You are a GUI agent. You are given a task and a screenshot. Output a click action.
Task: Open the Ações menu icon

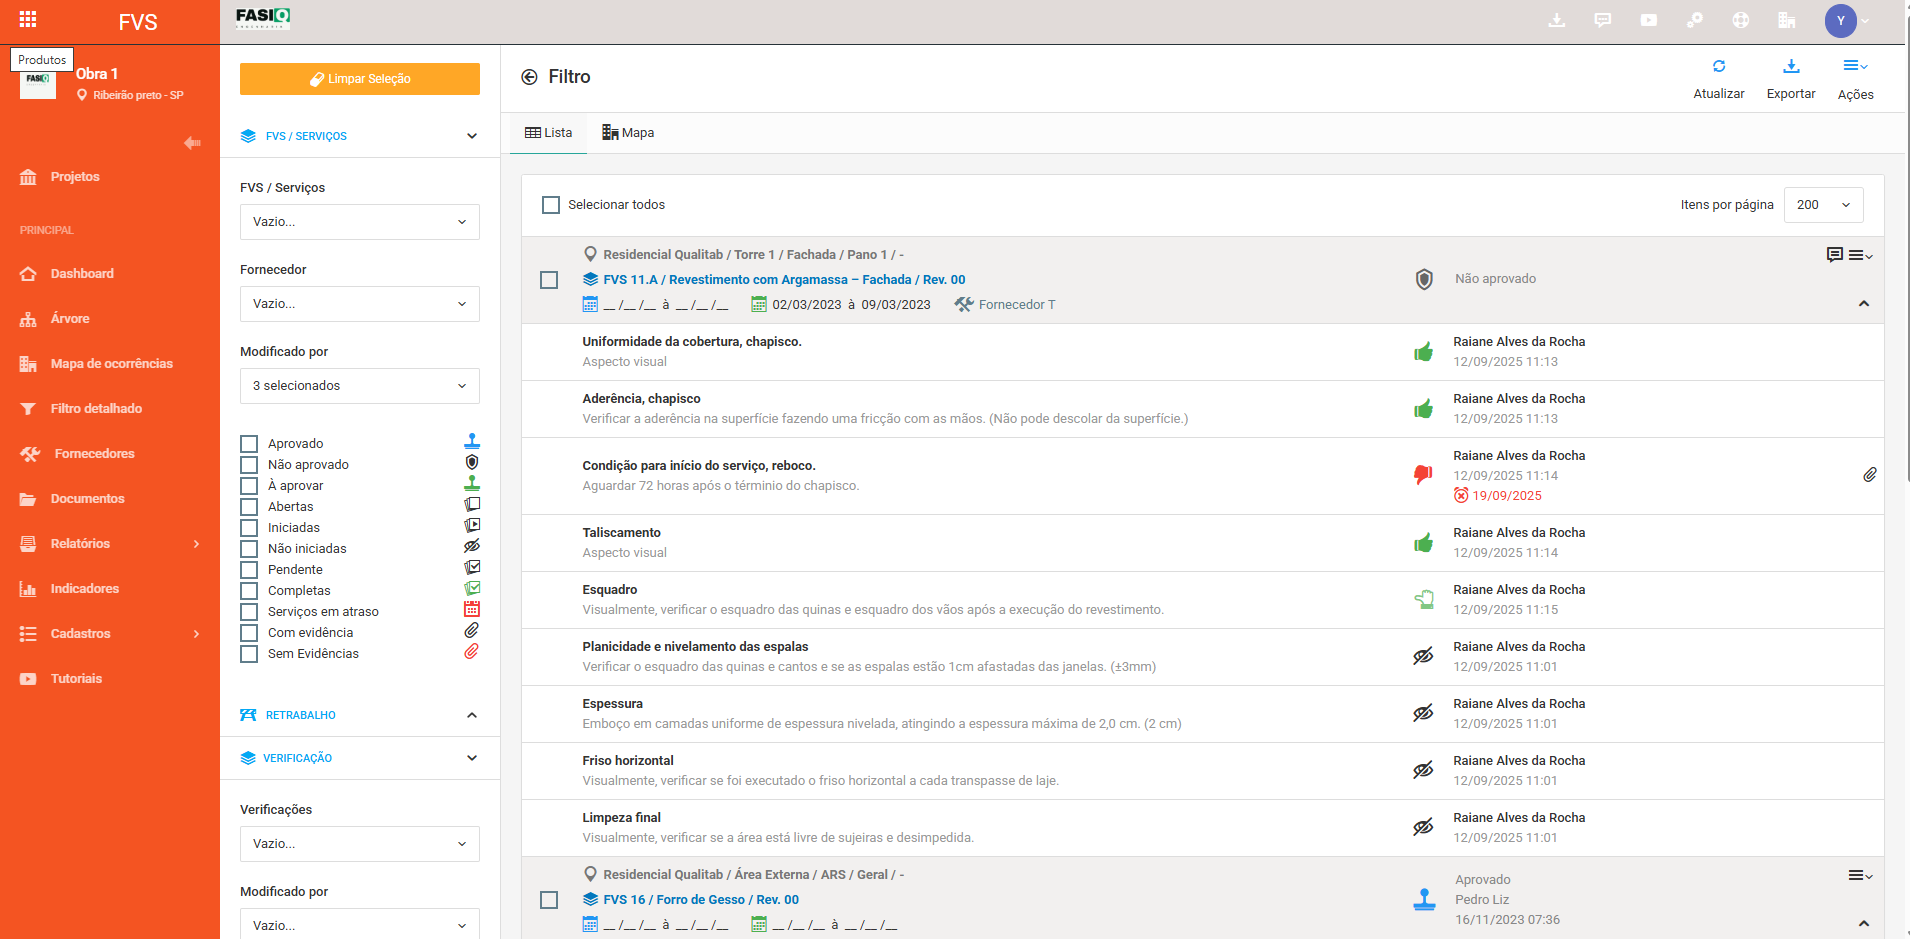point(1855,66)
